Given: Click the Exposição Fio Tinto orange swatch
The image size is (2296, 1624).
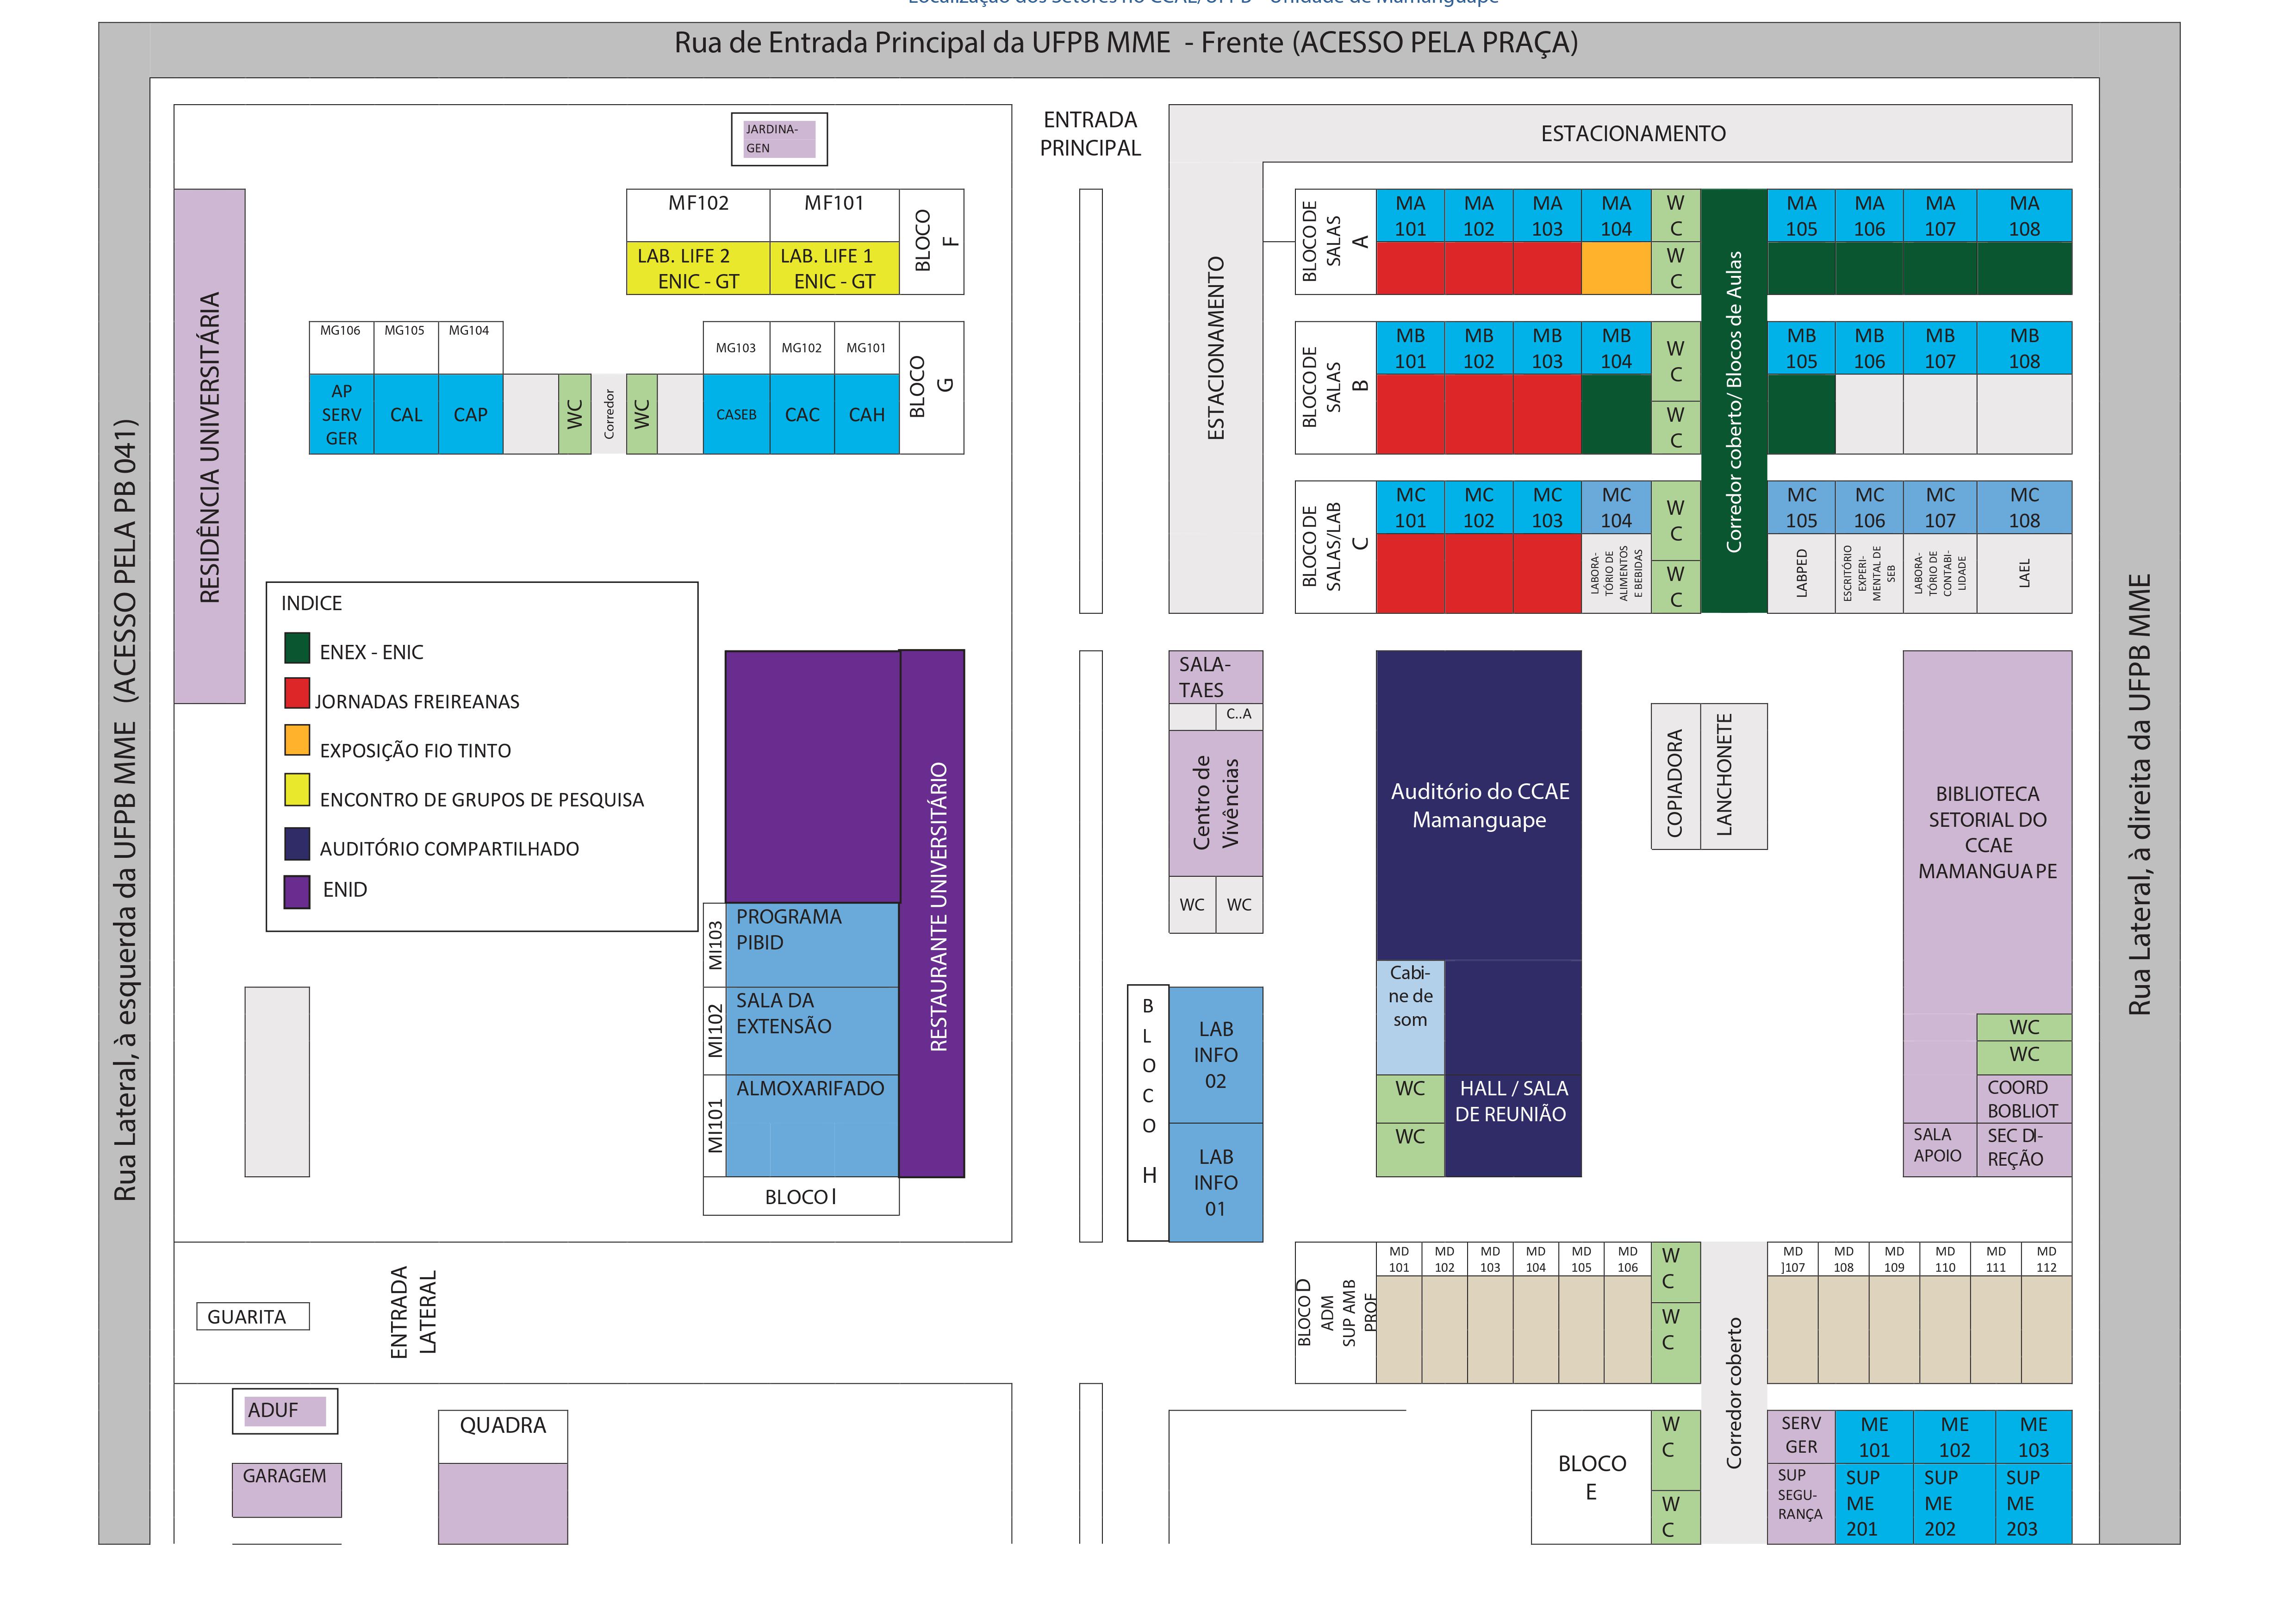Looking at the screenshot, I should tap(297, 740).
